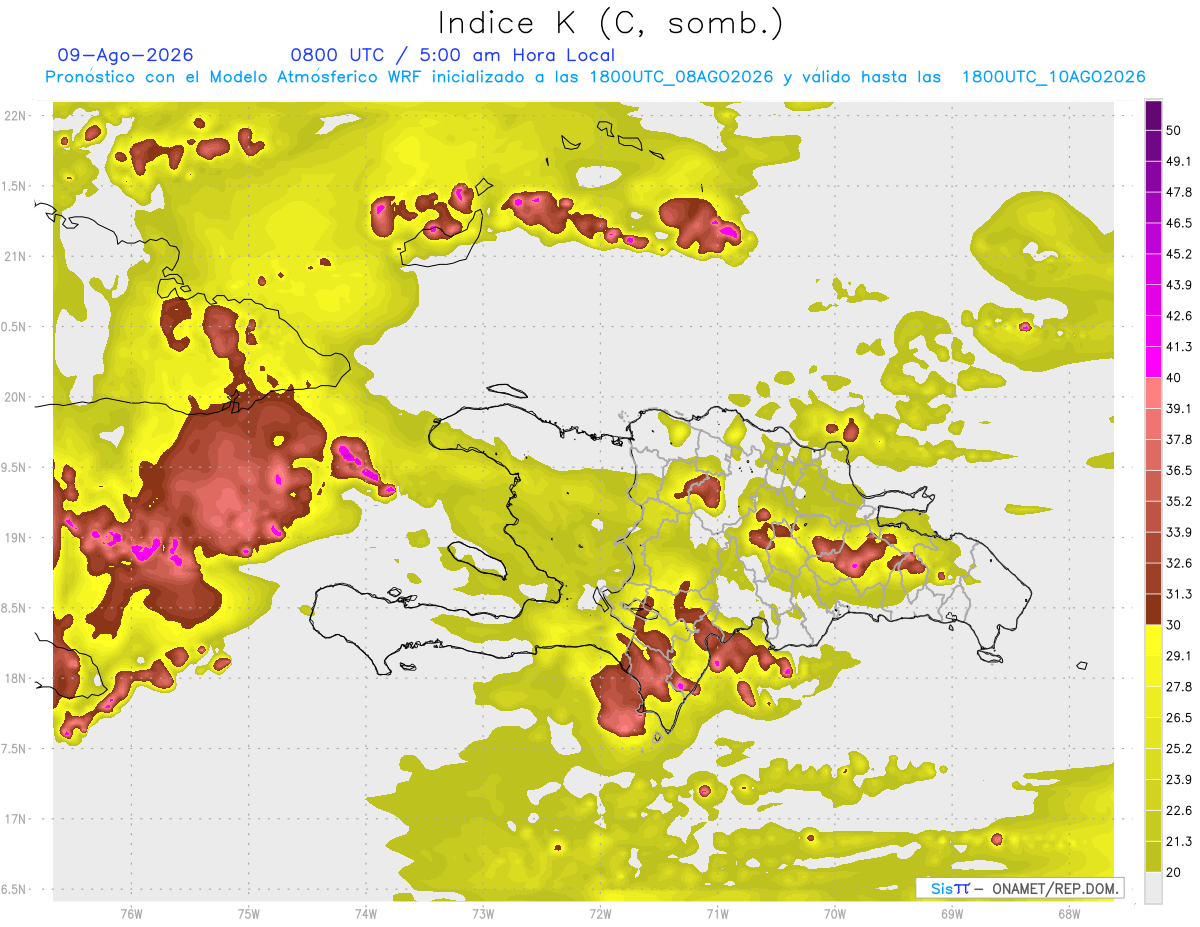
Task: Click the colorbar value '33.9'
Action: coord(1179,532)
